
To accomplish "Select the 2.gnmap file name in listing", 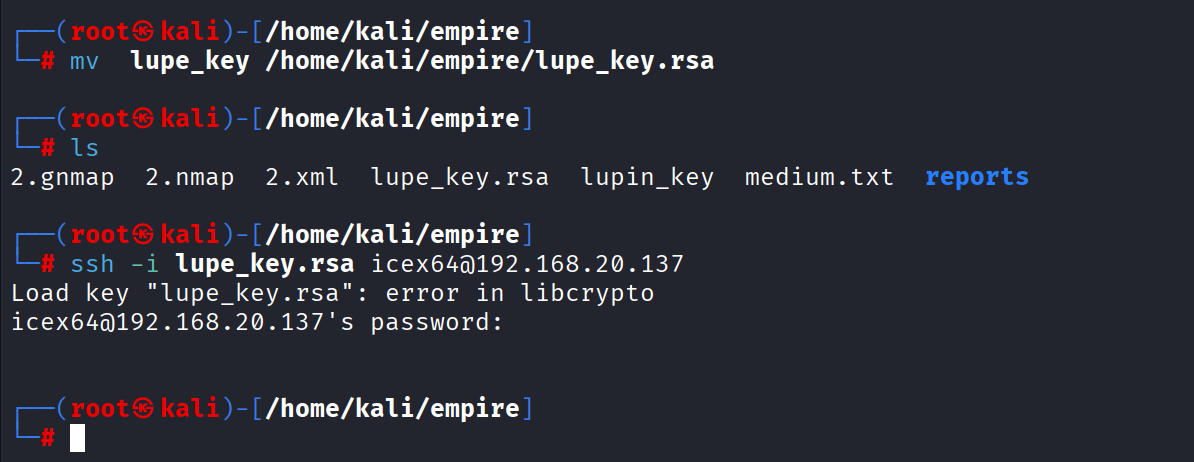I will click(x=62, y=178).
